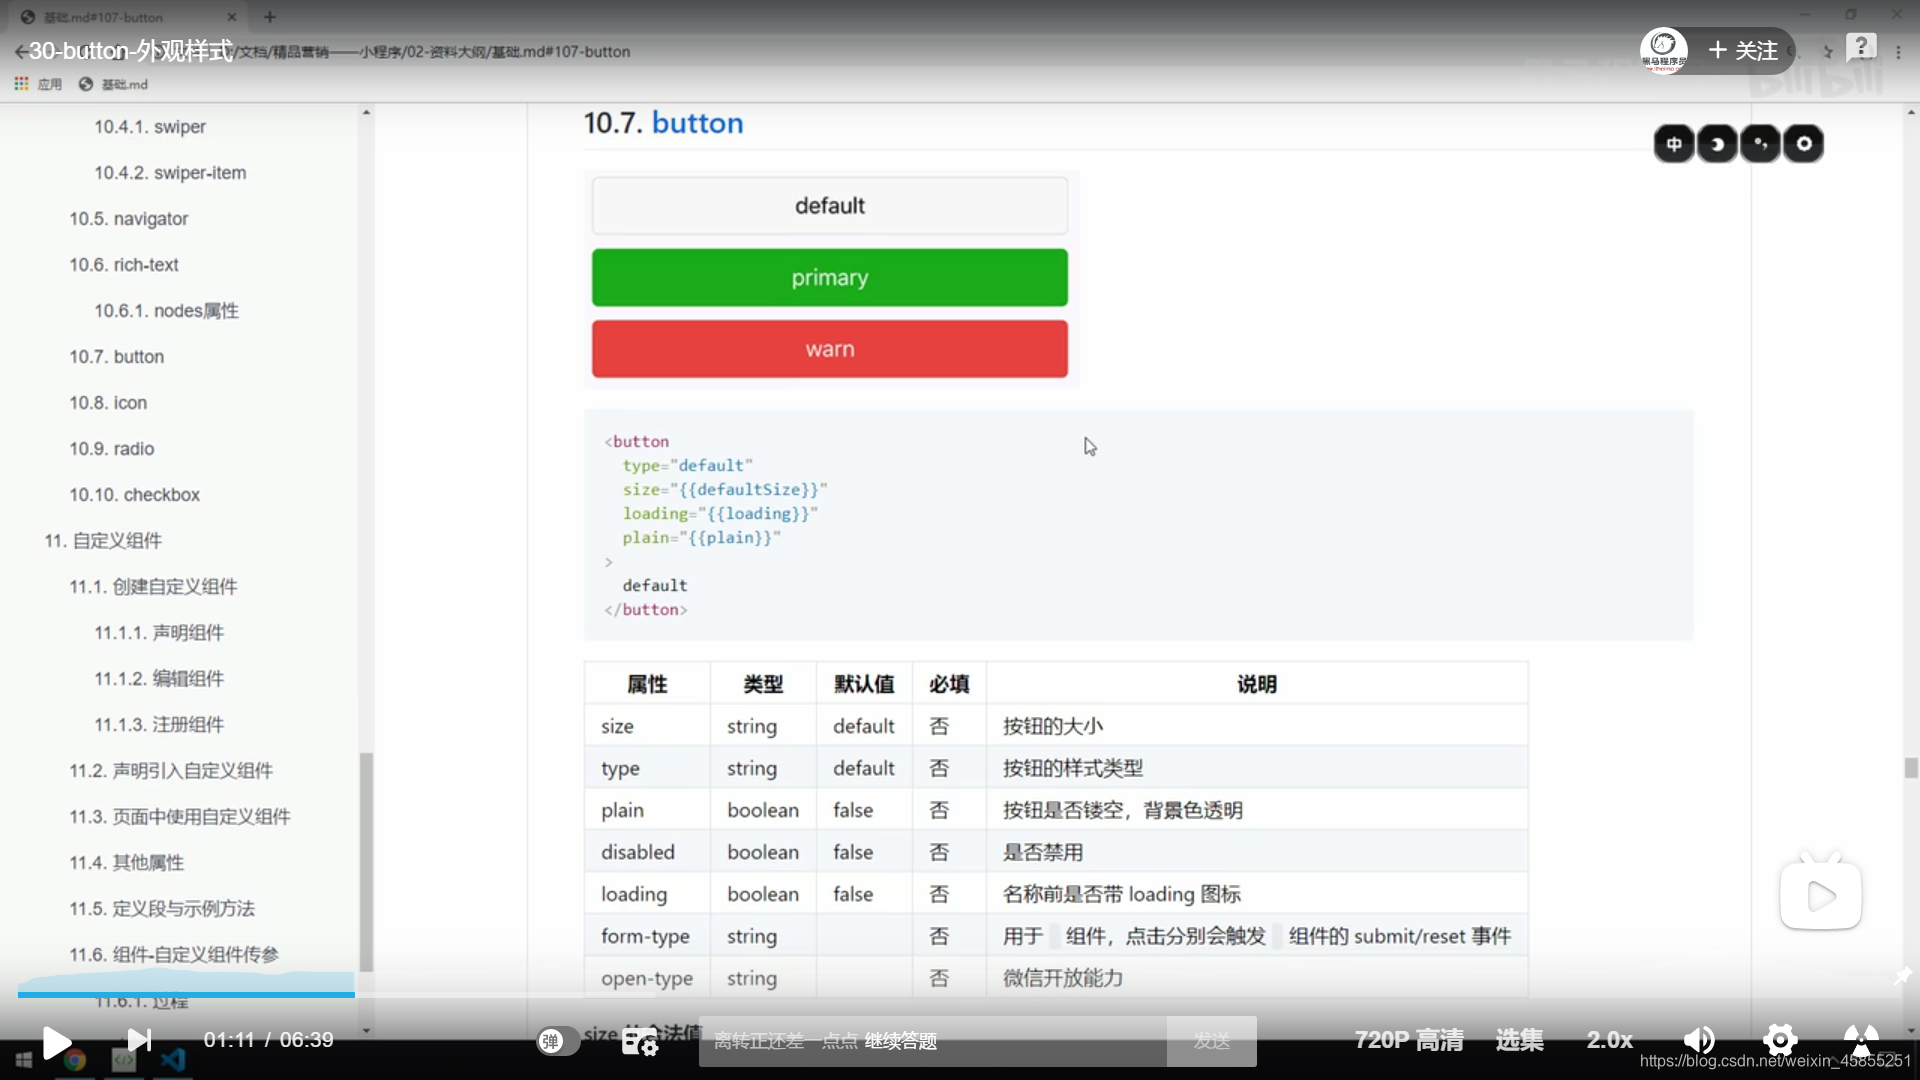Open the 选集 episode list
1920x1080 pixels.
click(1519, 1040)
